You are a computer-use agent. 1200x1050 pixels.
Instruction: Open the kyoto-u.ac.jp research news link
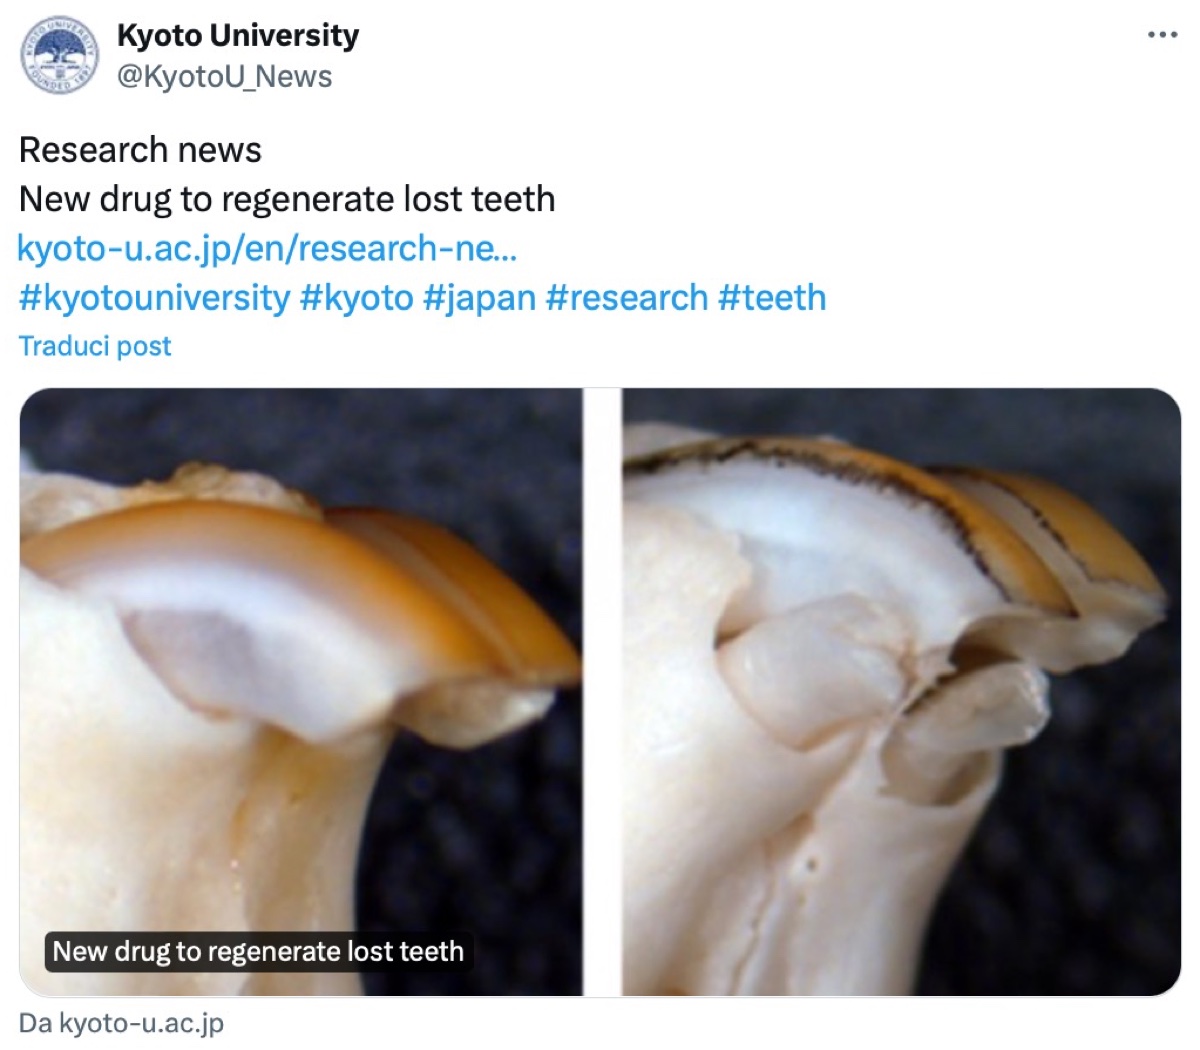pos(267,248)
